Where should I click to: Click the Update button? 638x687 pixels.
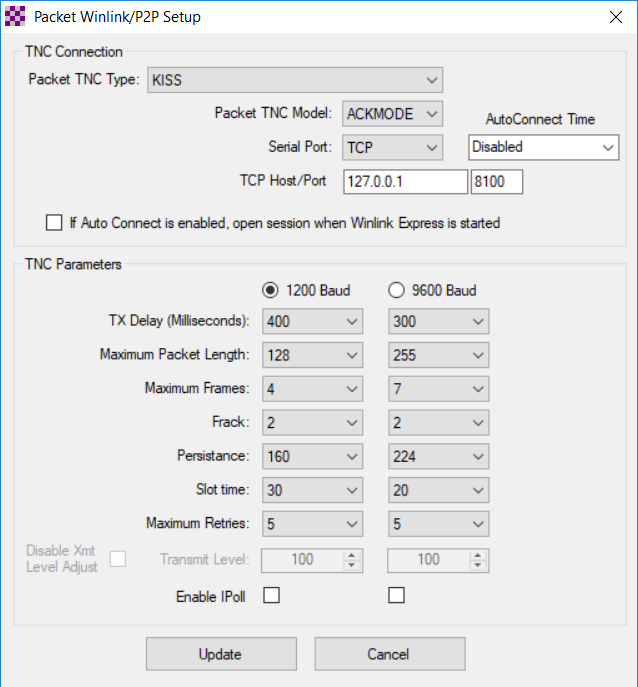click(220, 654)
